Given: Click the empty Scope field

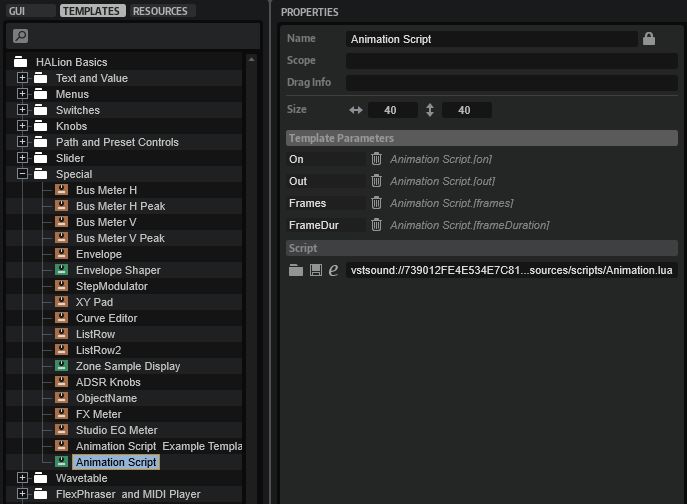Looking at the screenshot, I should click(512, 60).
